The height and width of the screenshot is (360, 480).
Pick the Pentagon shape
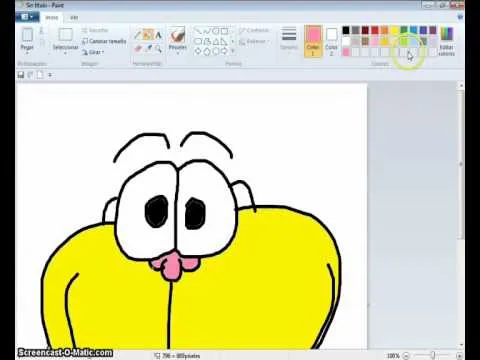pyautogui.click(x=207, y=51)
